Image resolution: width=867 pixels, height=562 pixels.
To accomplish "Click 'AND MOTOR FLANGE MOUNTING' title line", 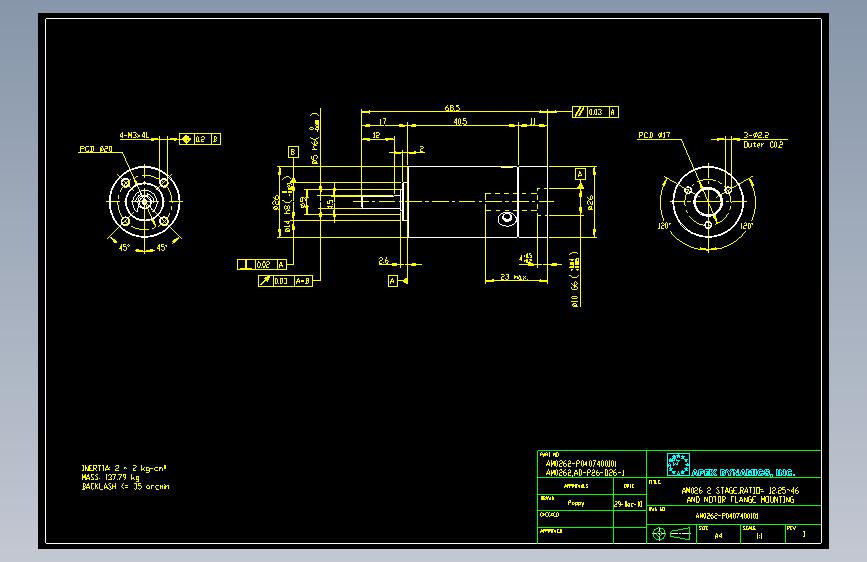I will point(740,499).
